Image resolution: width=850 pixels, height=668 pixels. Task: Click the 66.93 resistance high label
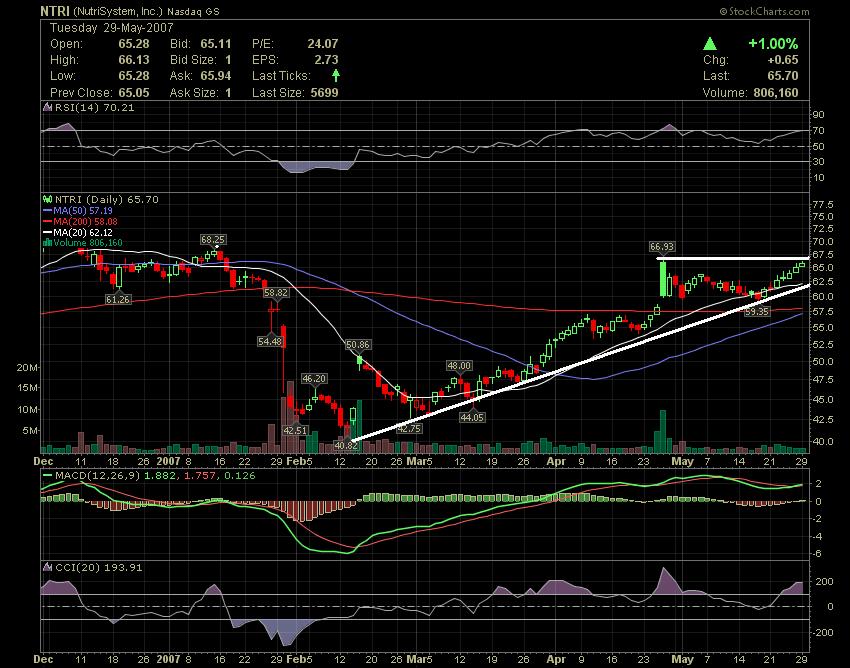[x=662, y=247]
